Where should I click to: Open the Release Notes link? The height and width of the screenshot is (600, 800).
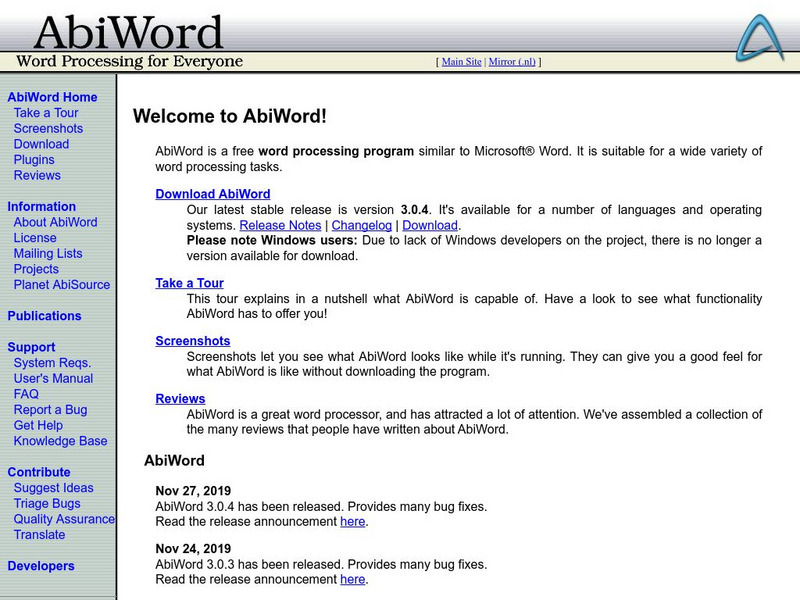280,225
